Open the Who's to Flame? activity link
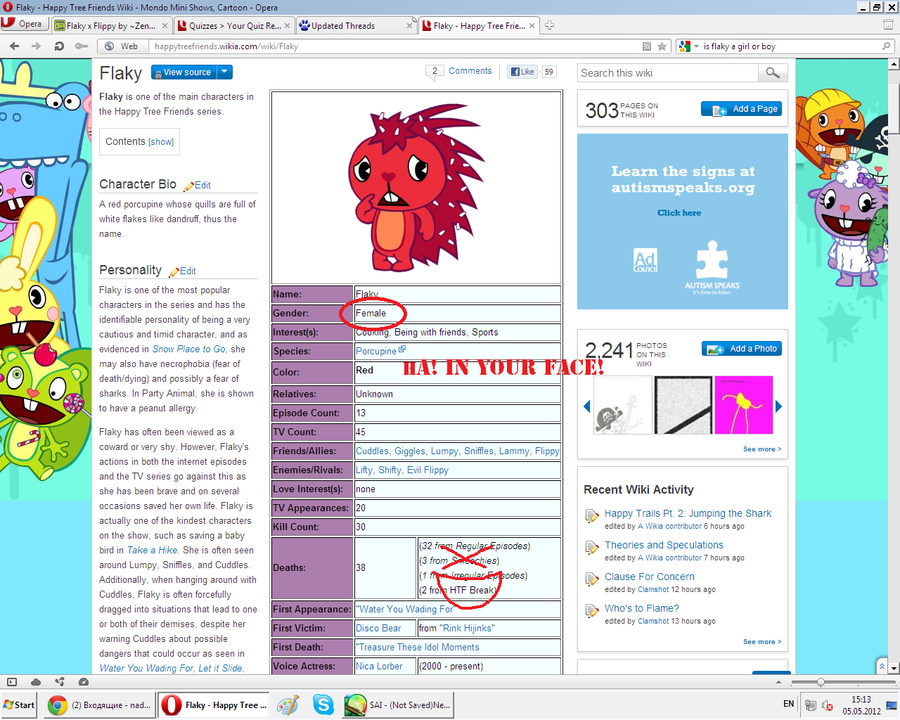This screenshot has height=720, width=900. pyautogui.click(x=642, y=608)
